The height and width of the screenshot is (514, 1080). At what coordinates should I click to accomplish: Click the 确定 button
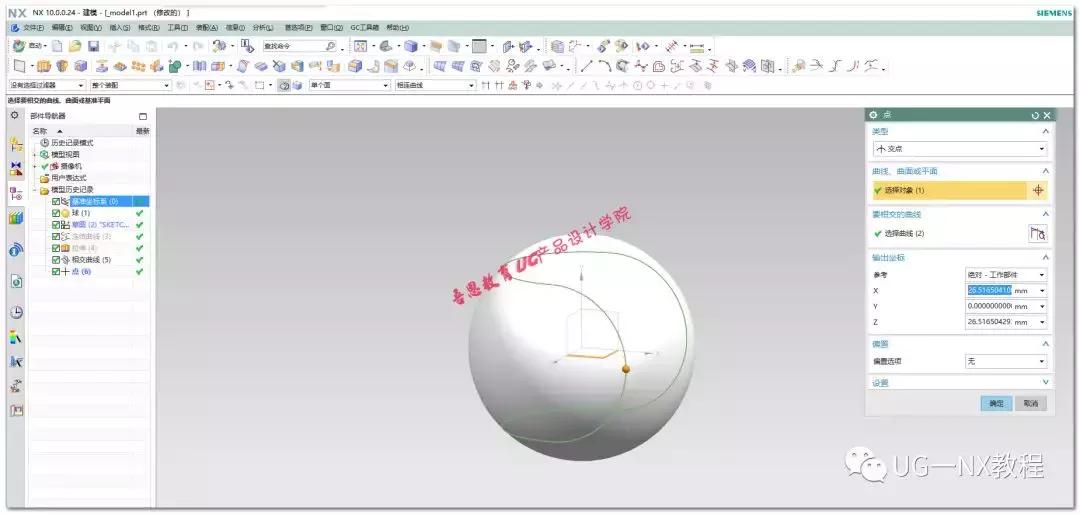[995, 403]
